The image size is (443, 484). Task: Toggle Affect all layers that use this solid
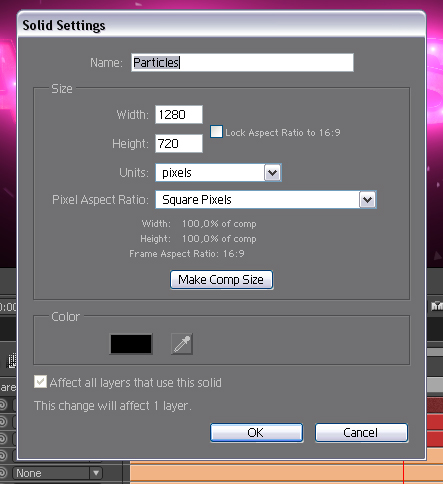click(x=40, y=382)
